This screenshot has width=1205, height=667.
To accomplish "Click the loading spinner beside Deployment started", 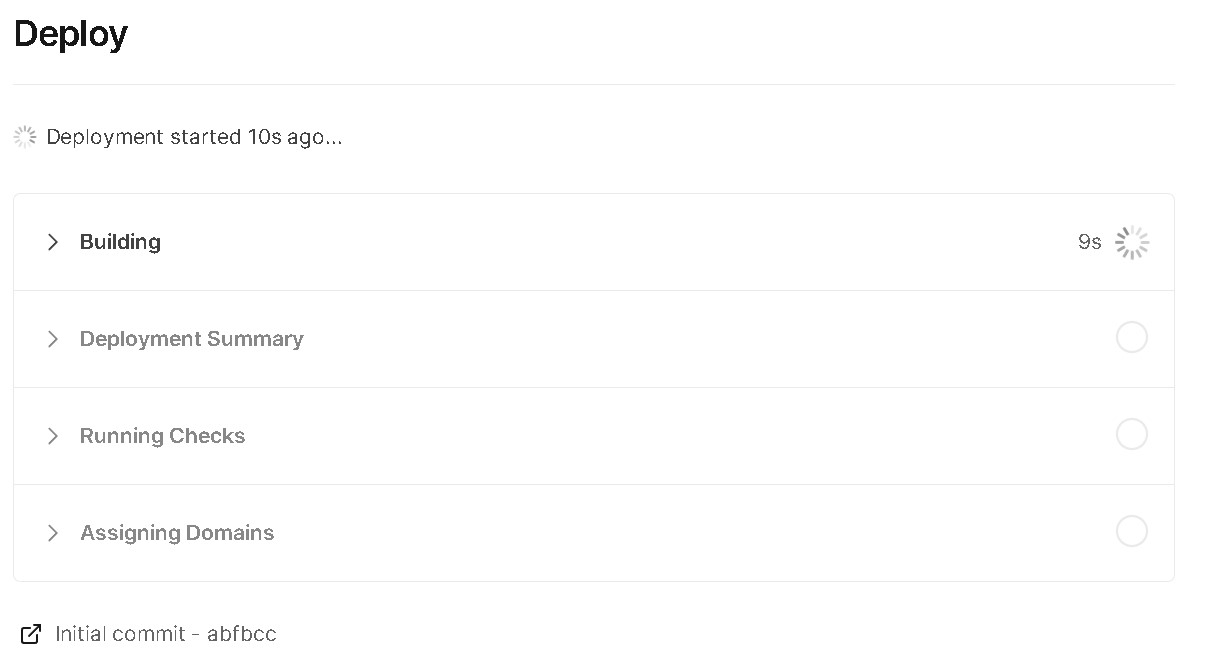I will [x=25, y=137].
